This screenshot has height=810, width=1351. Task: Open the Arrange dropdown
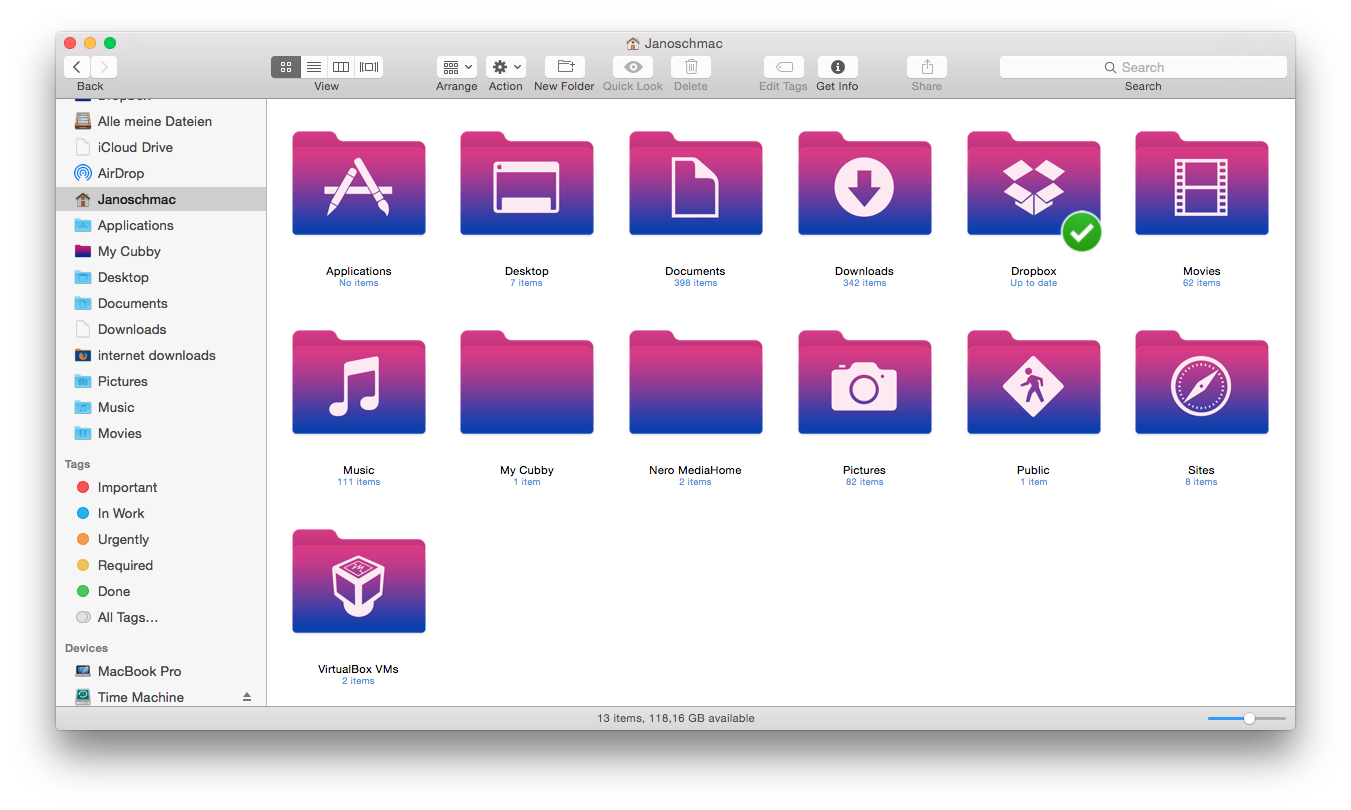coord(457,67)
